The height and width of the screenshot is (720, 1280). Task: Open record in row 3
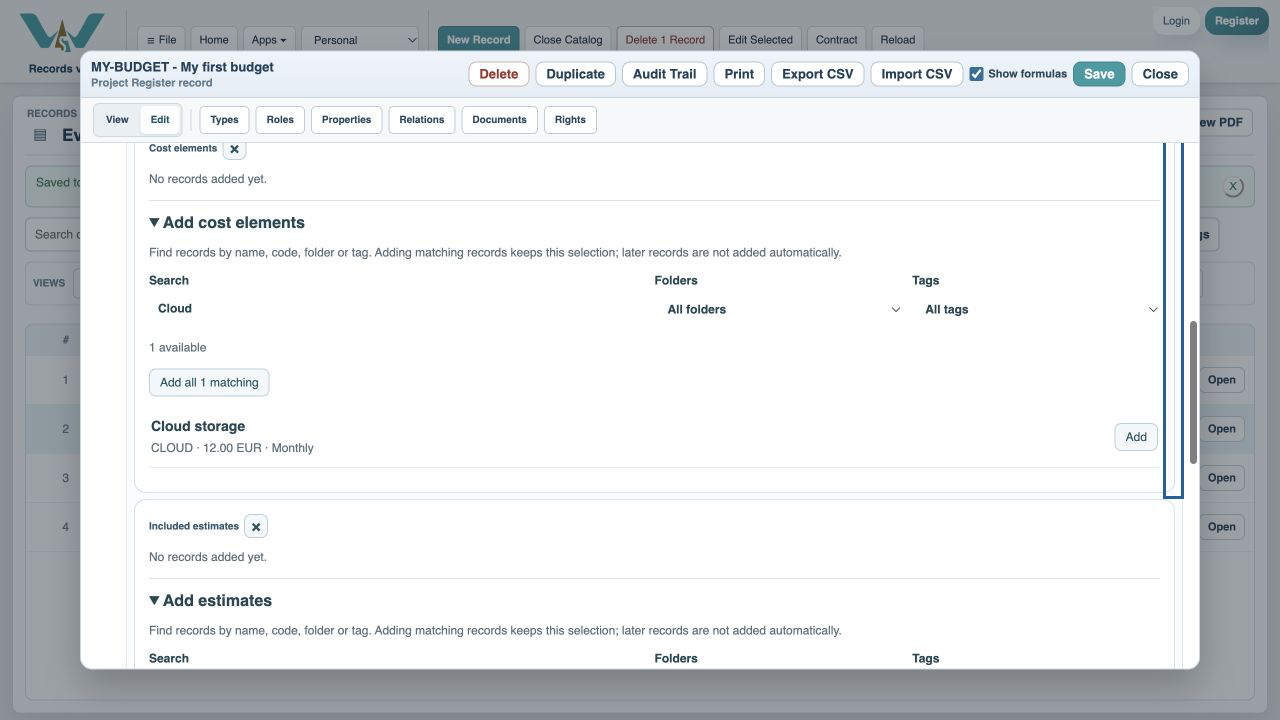point(1221,478)
